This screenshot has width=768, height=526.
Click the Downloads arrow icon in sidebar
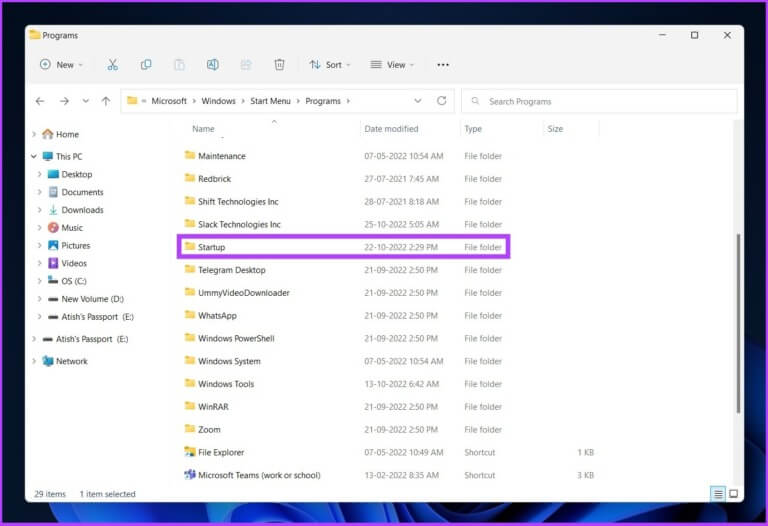point(53,210)
